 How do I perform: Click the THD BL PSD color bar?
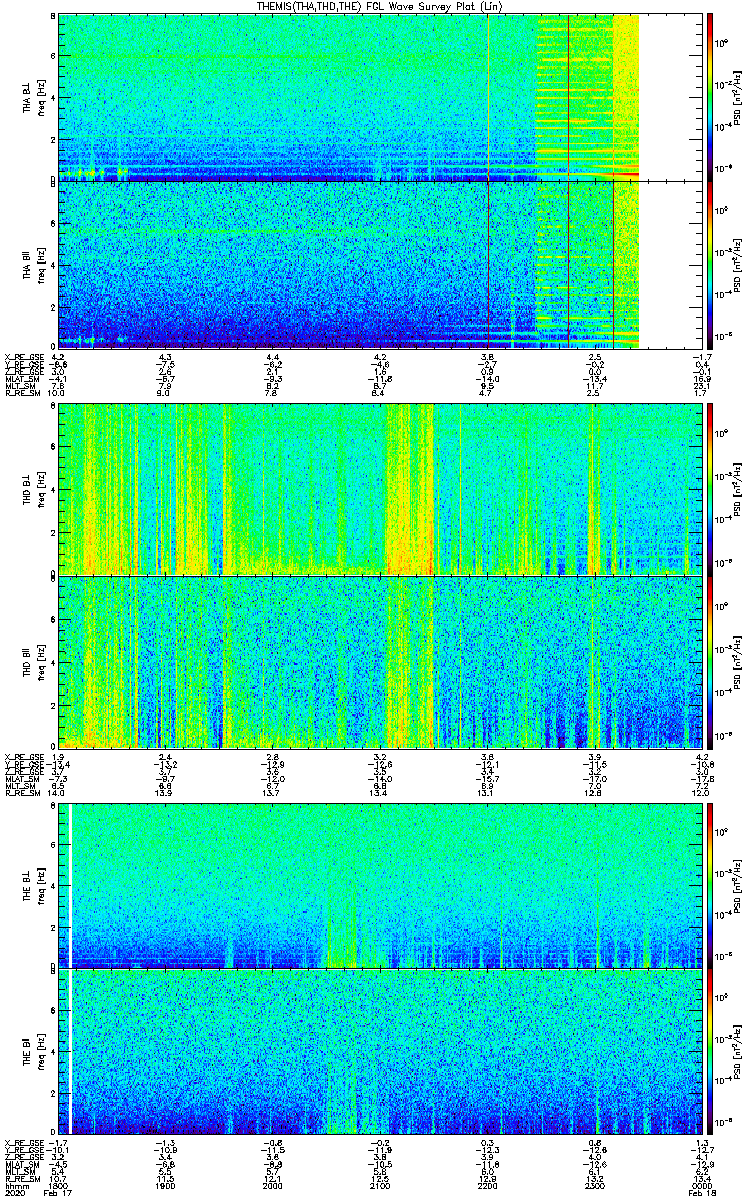click(x=711, y=489)
